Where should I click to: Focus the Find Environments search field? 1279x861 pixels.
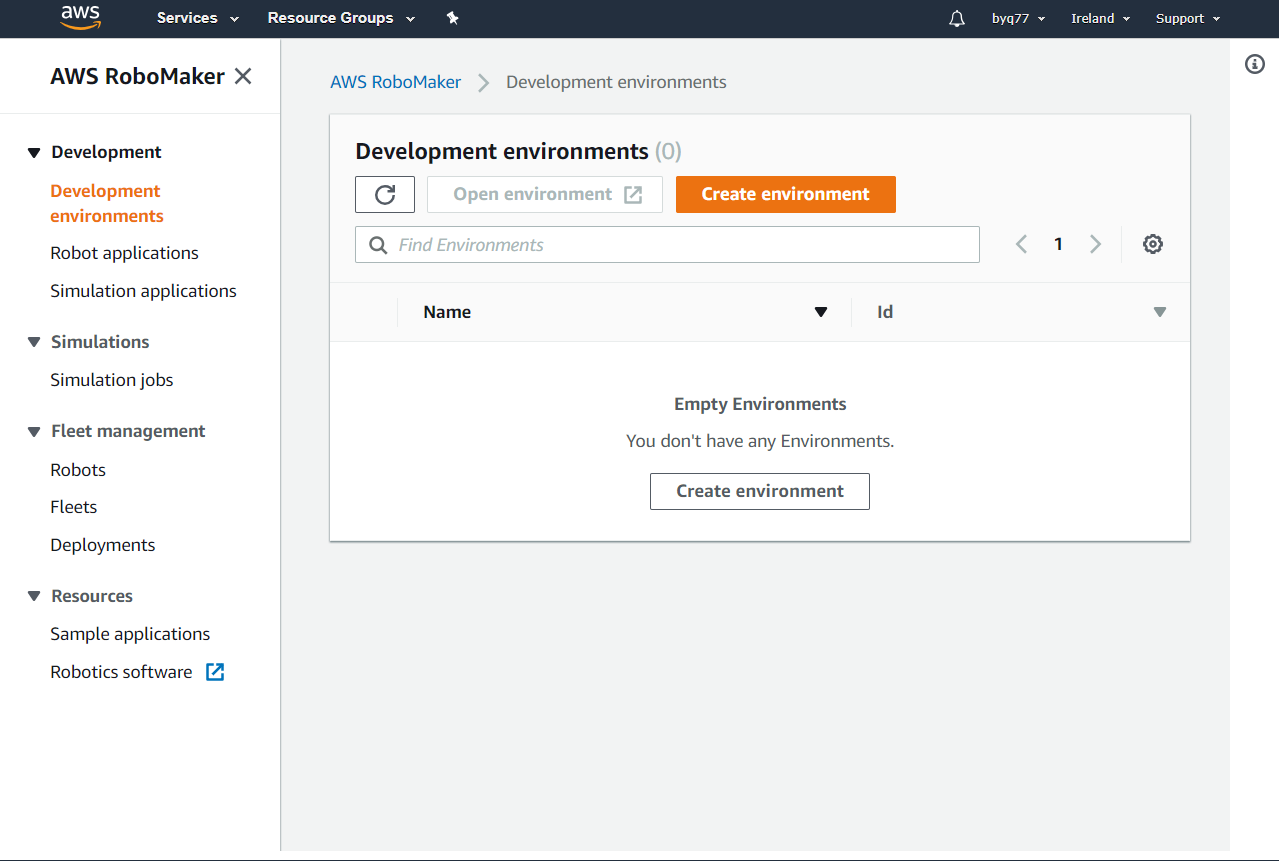coord(667,245)
